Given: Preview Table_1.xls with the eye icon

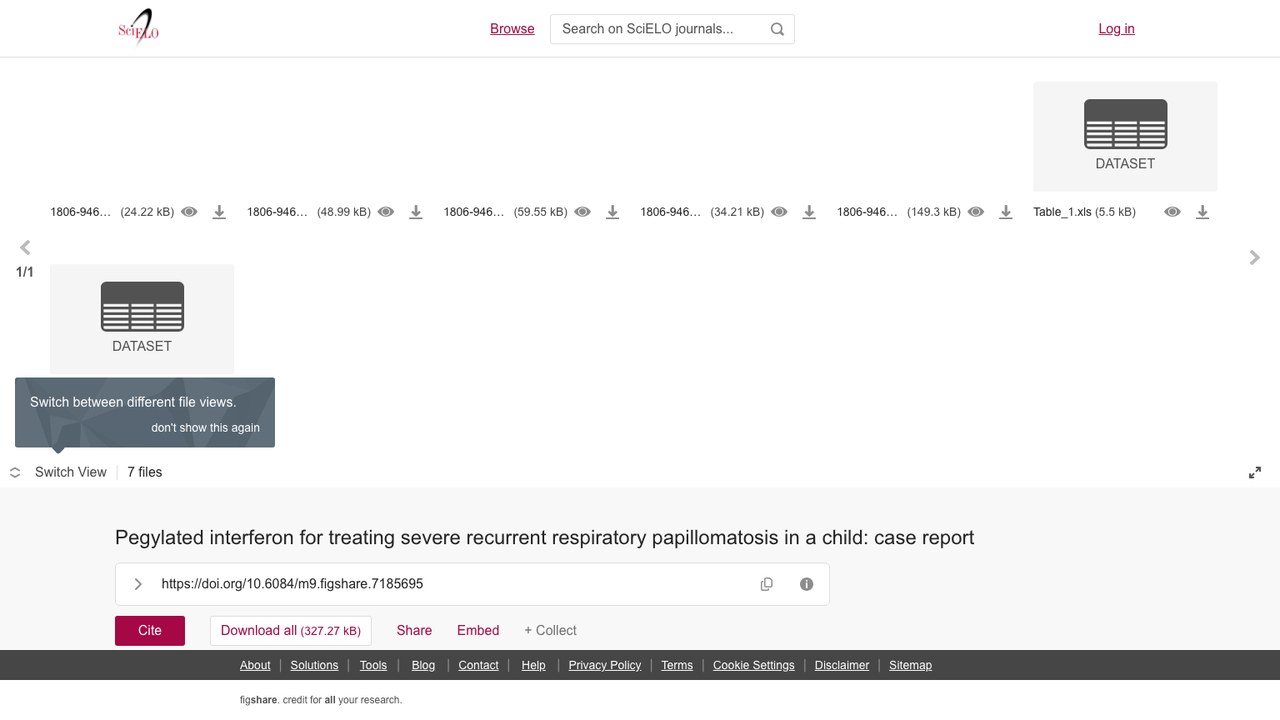Looking at the screenshot, I should tap(1173, 212).
